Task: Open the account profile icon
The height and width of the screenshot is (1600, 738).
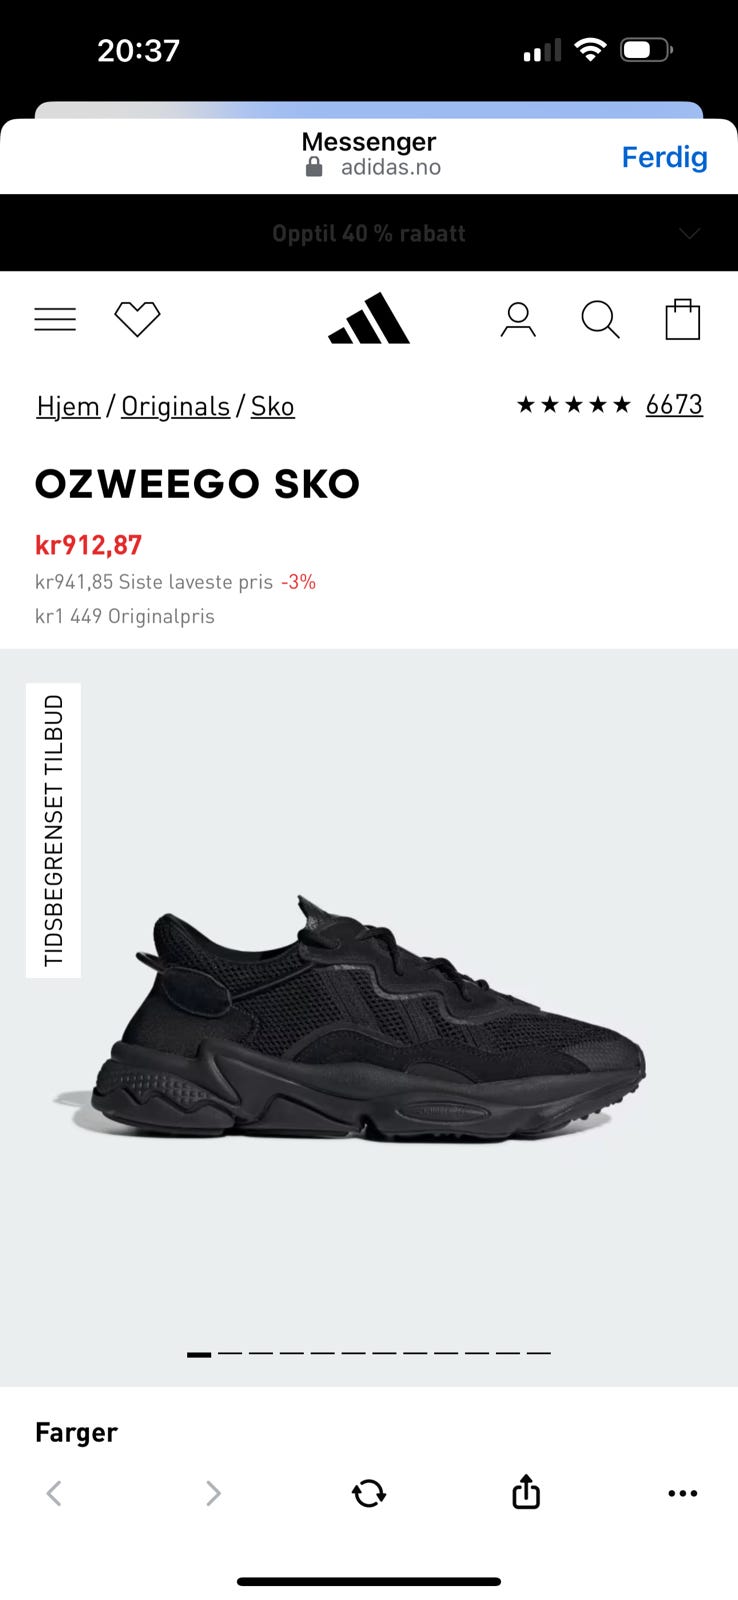Action: pyautogui.click(x=518, y=319)
